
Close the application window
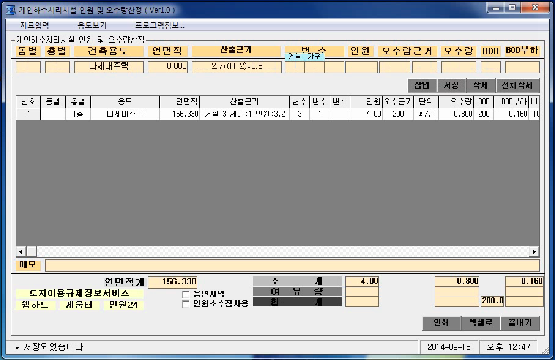tap(535, 8)
